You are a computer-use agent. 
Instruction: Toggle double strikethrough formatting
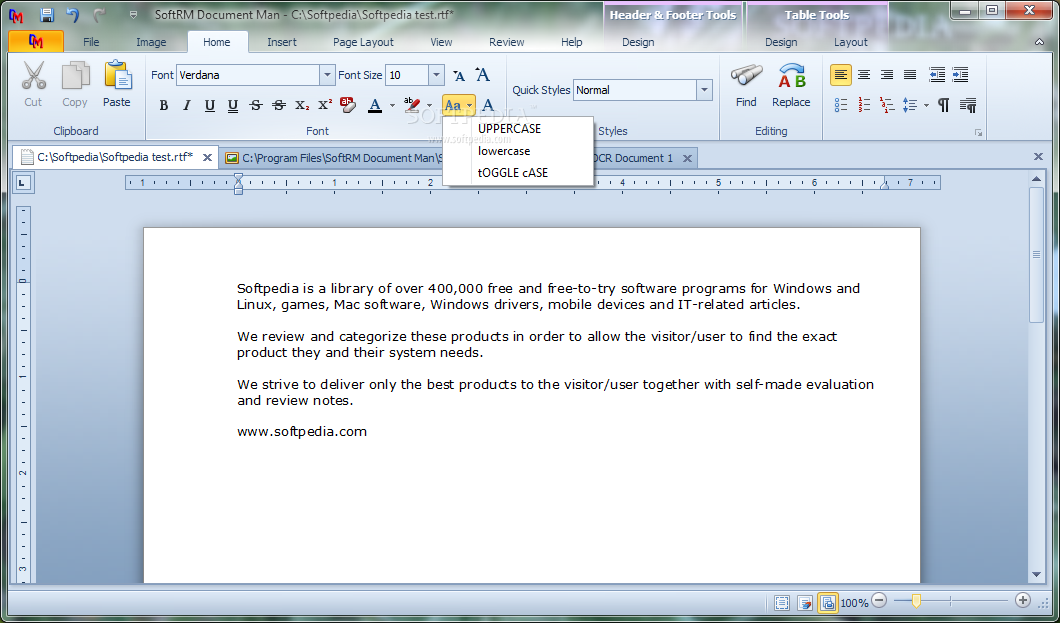tap(279, 105)
